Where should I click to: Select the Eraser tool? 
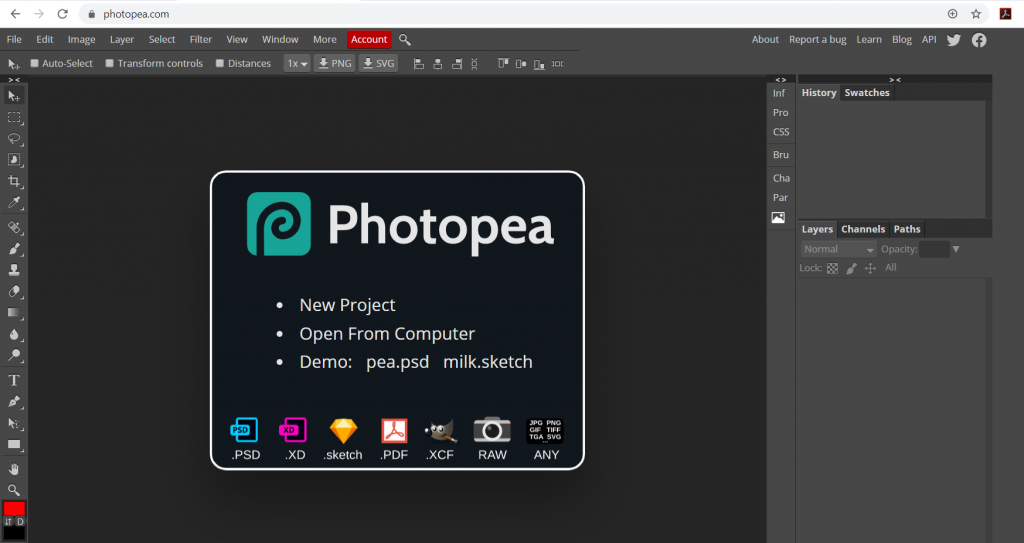pos(14,291)
